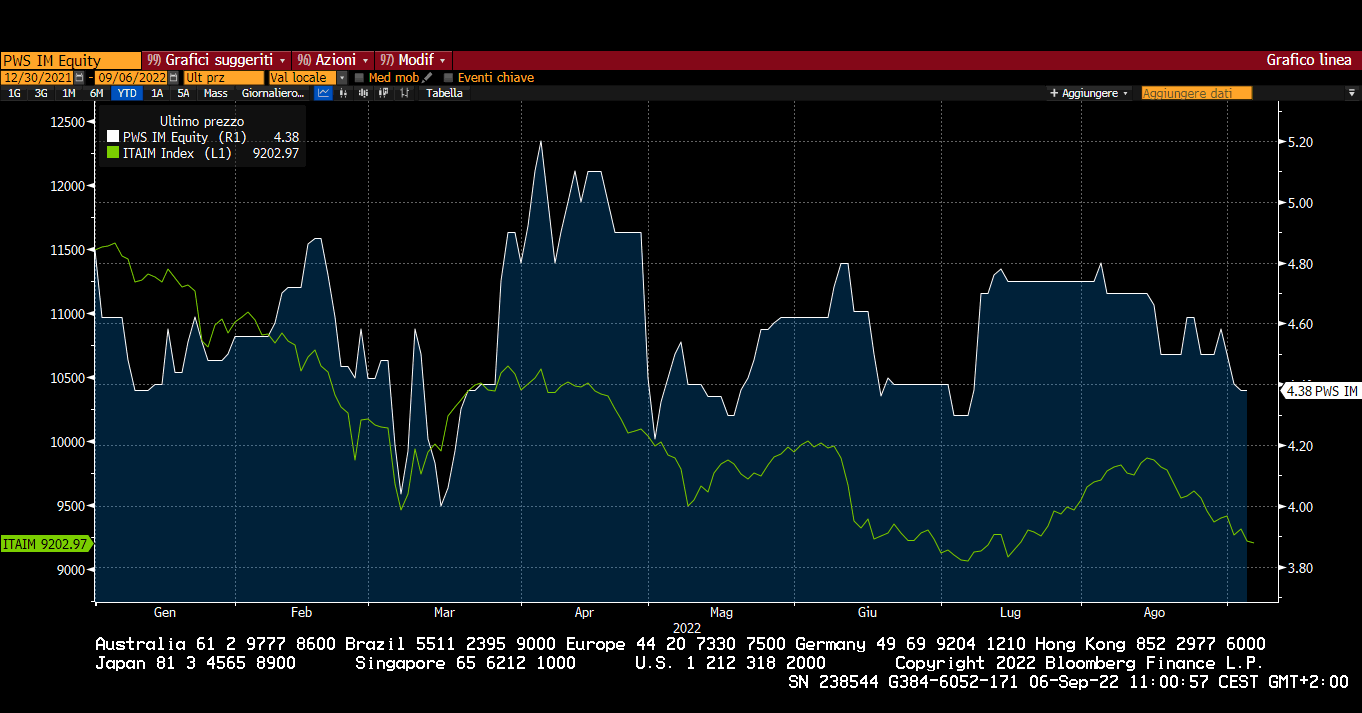The height and width of the screenshot is (713, 1362).
Task: Select the 5A time range tab
Action: (183, 93)
